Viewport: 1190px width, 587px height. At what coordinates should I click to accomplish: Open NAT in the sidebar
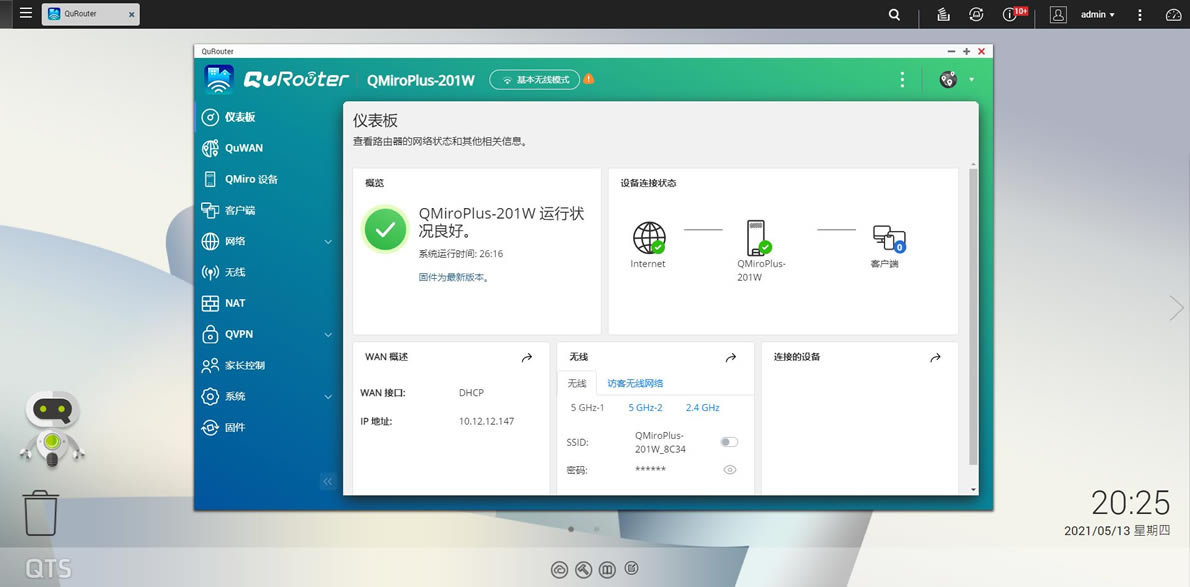pyautogui.click(x=265, y=303)
